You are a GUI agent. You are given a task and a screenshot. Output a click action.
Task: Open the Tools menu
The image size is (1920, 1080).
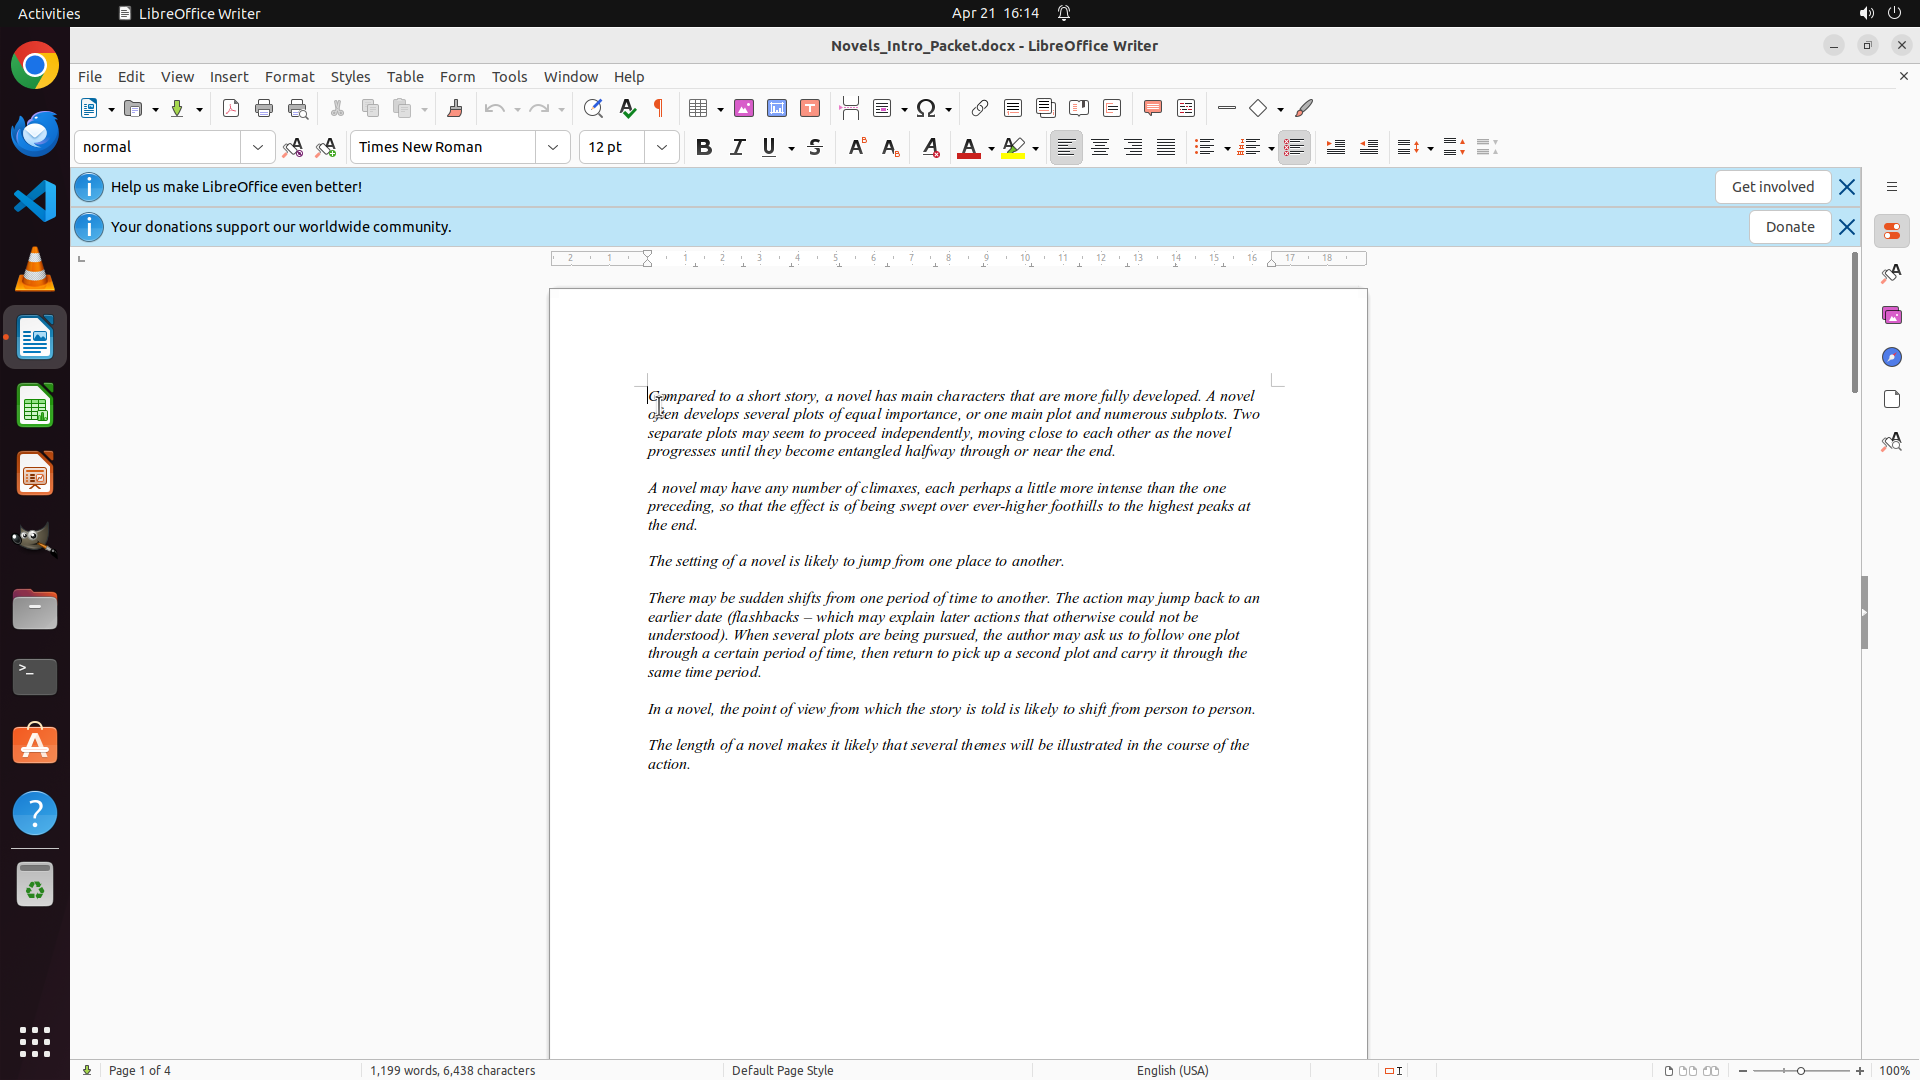tap(509, 76)
